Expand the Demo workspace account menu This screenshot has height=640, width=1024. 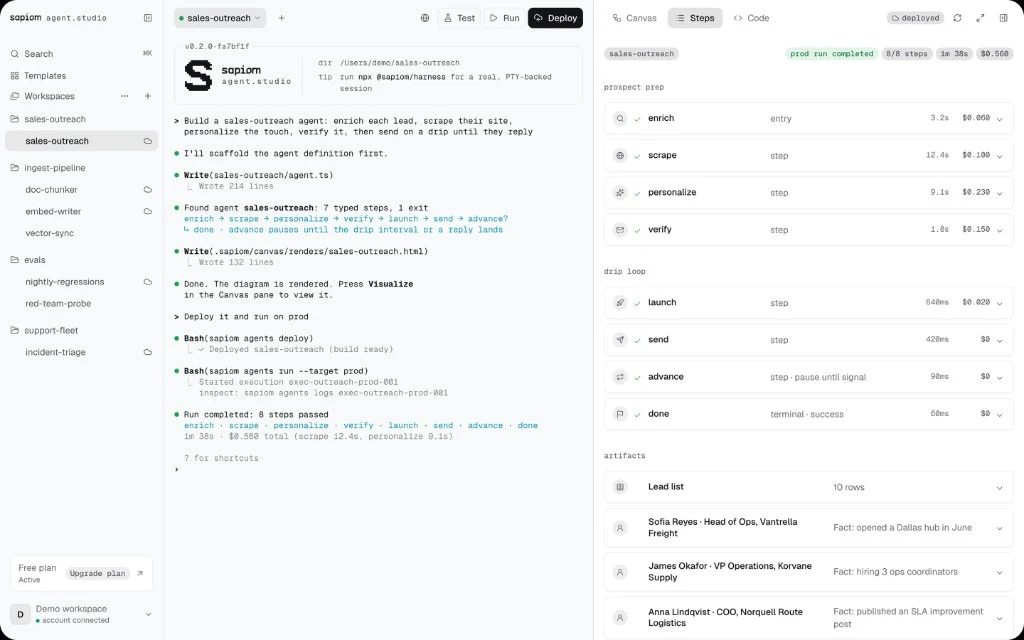point(148,615)
